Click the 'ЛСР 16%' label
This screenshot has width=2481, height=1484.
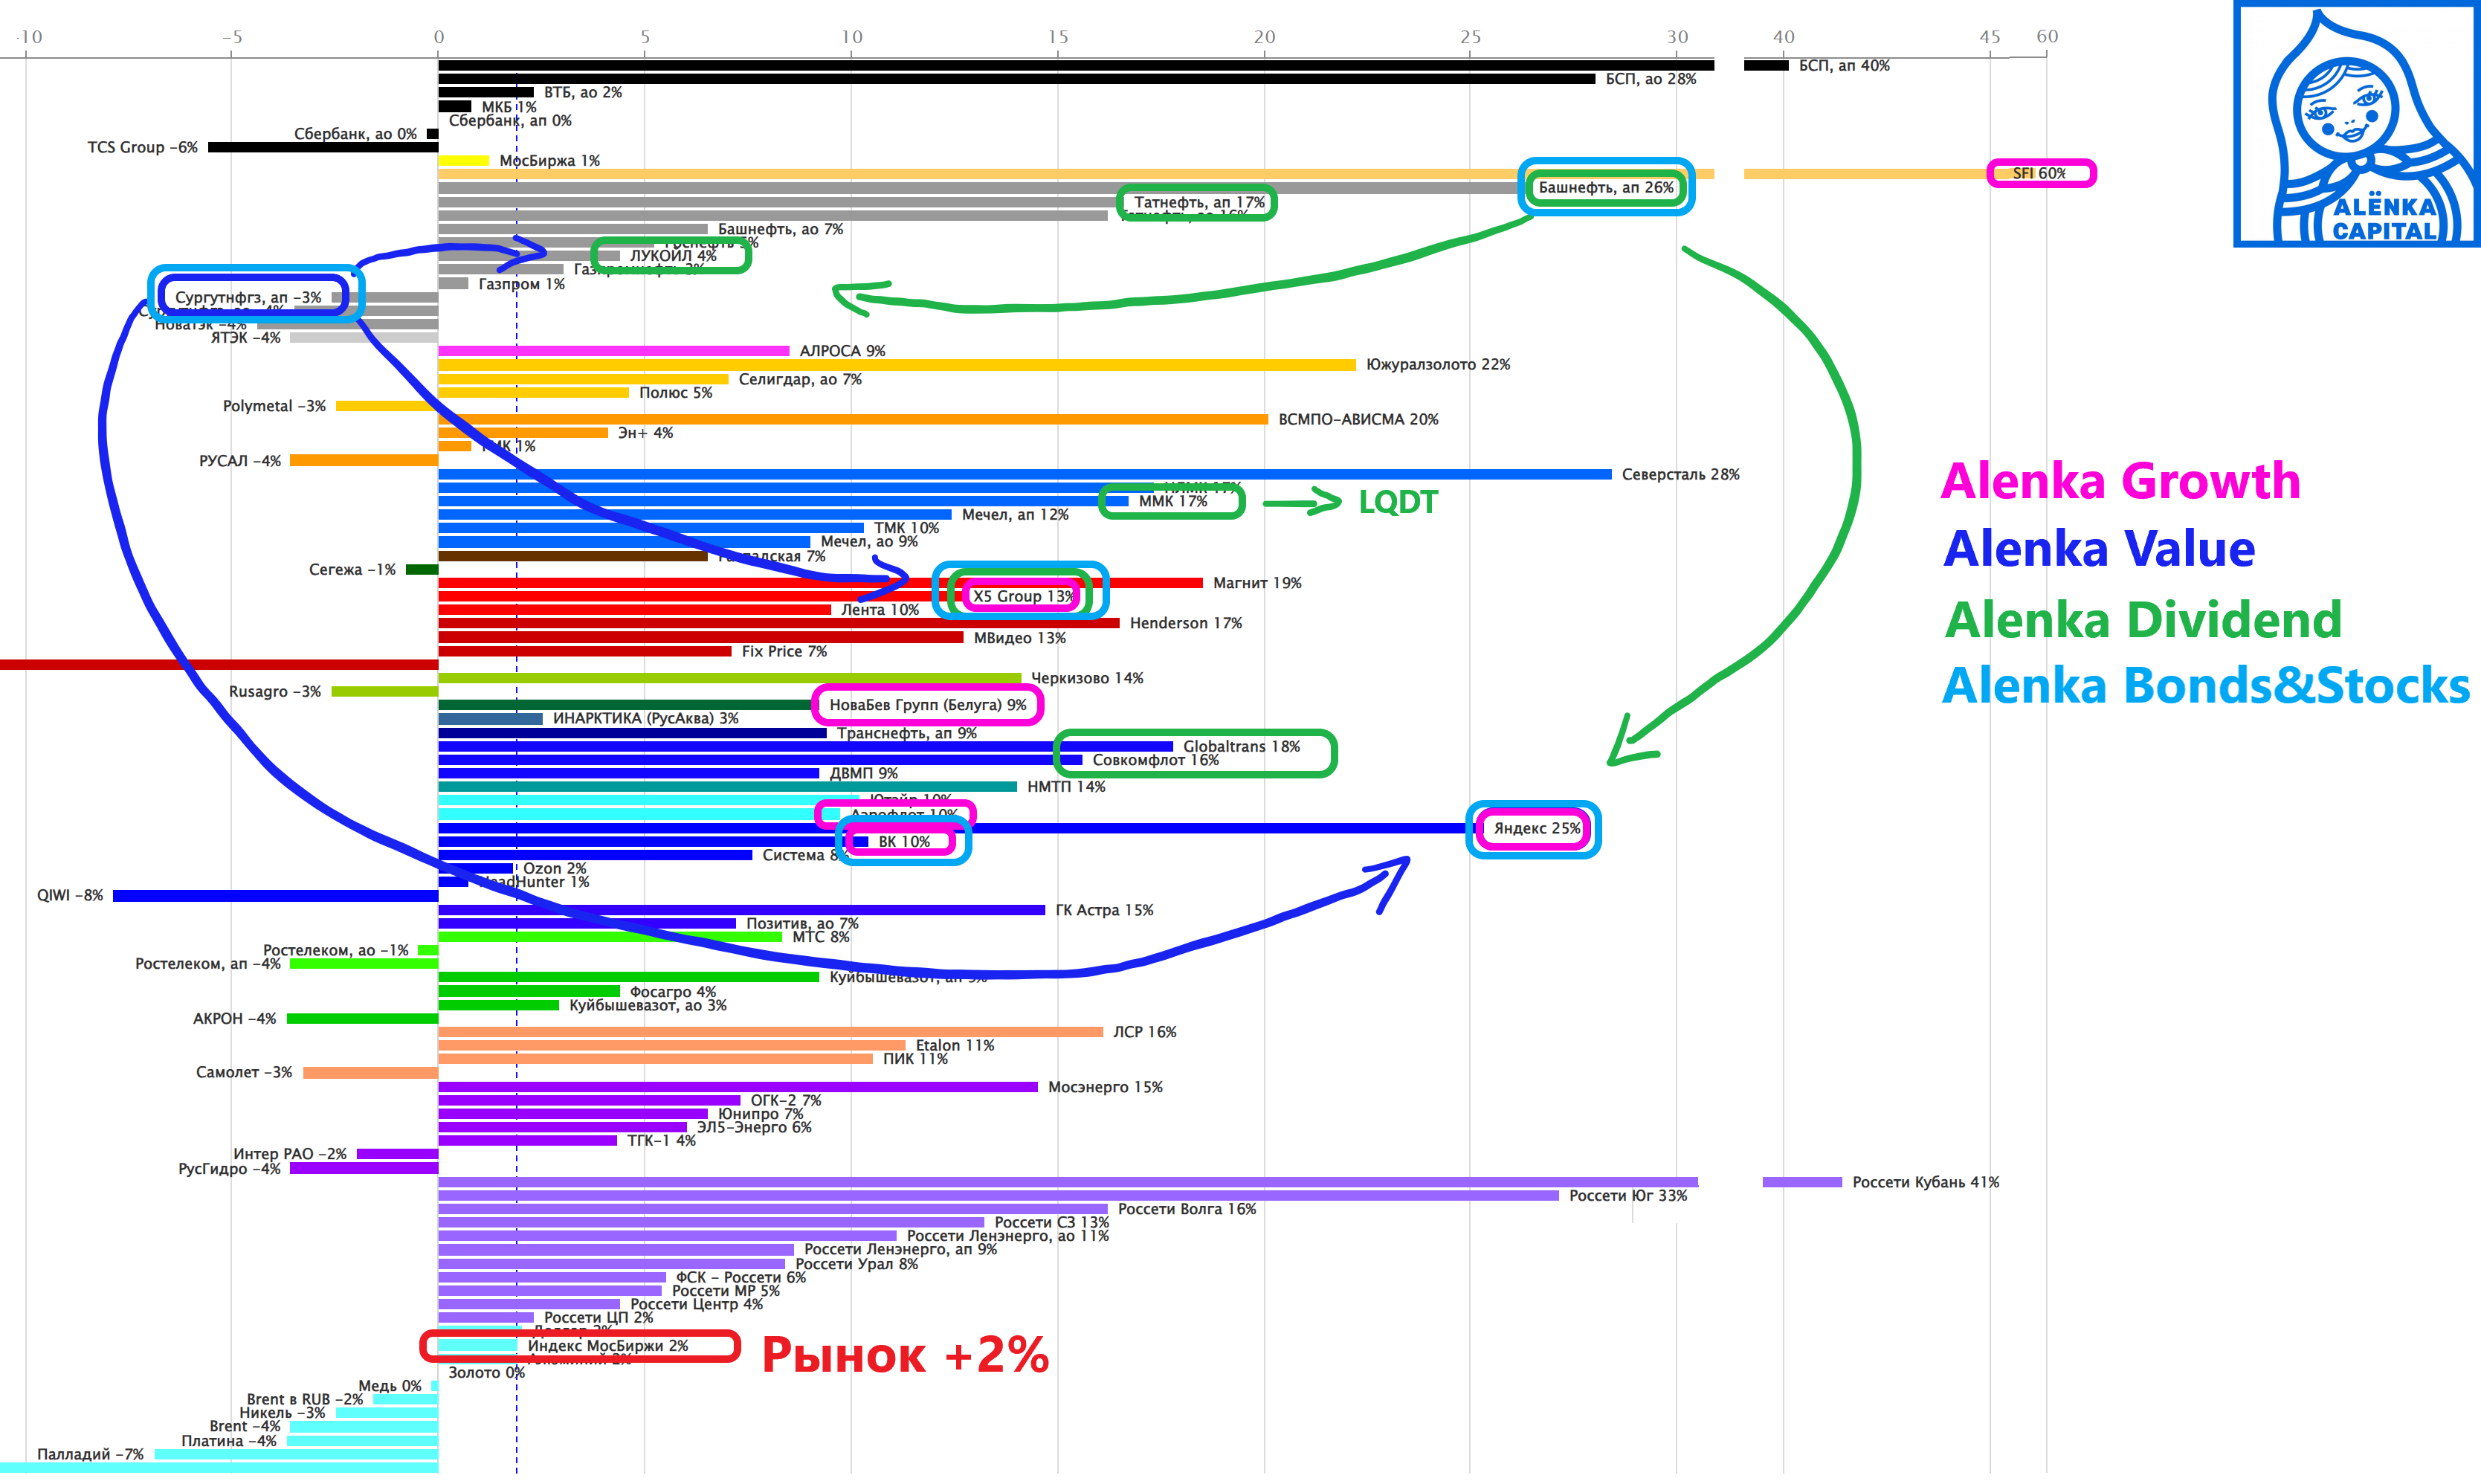(1145, 1032)
